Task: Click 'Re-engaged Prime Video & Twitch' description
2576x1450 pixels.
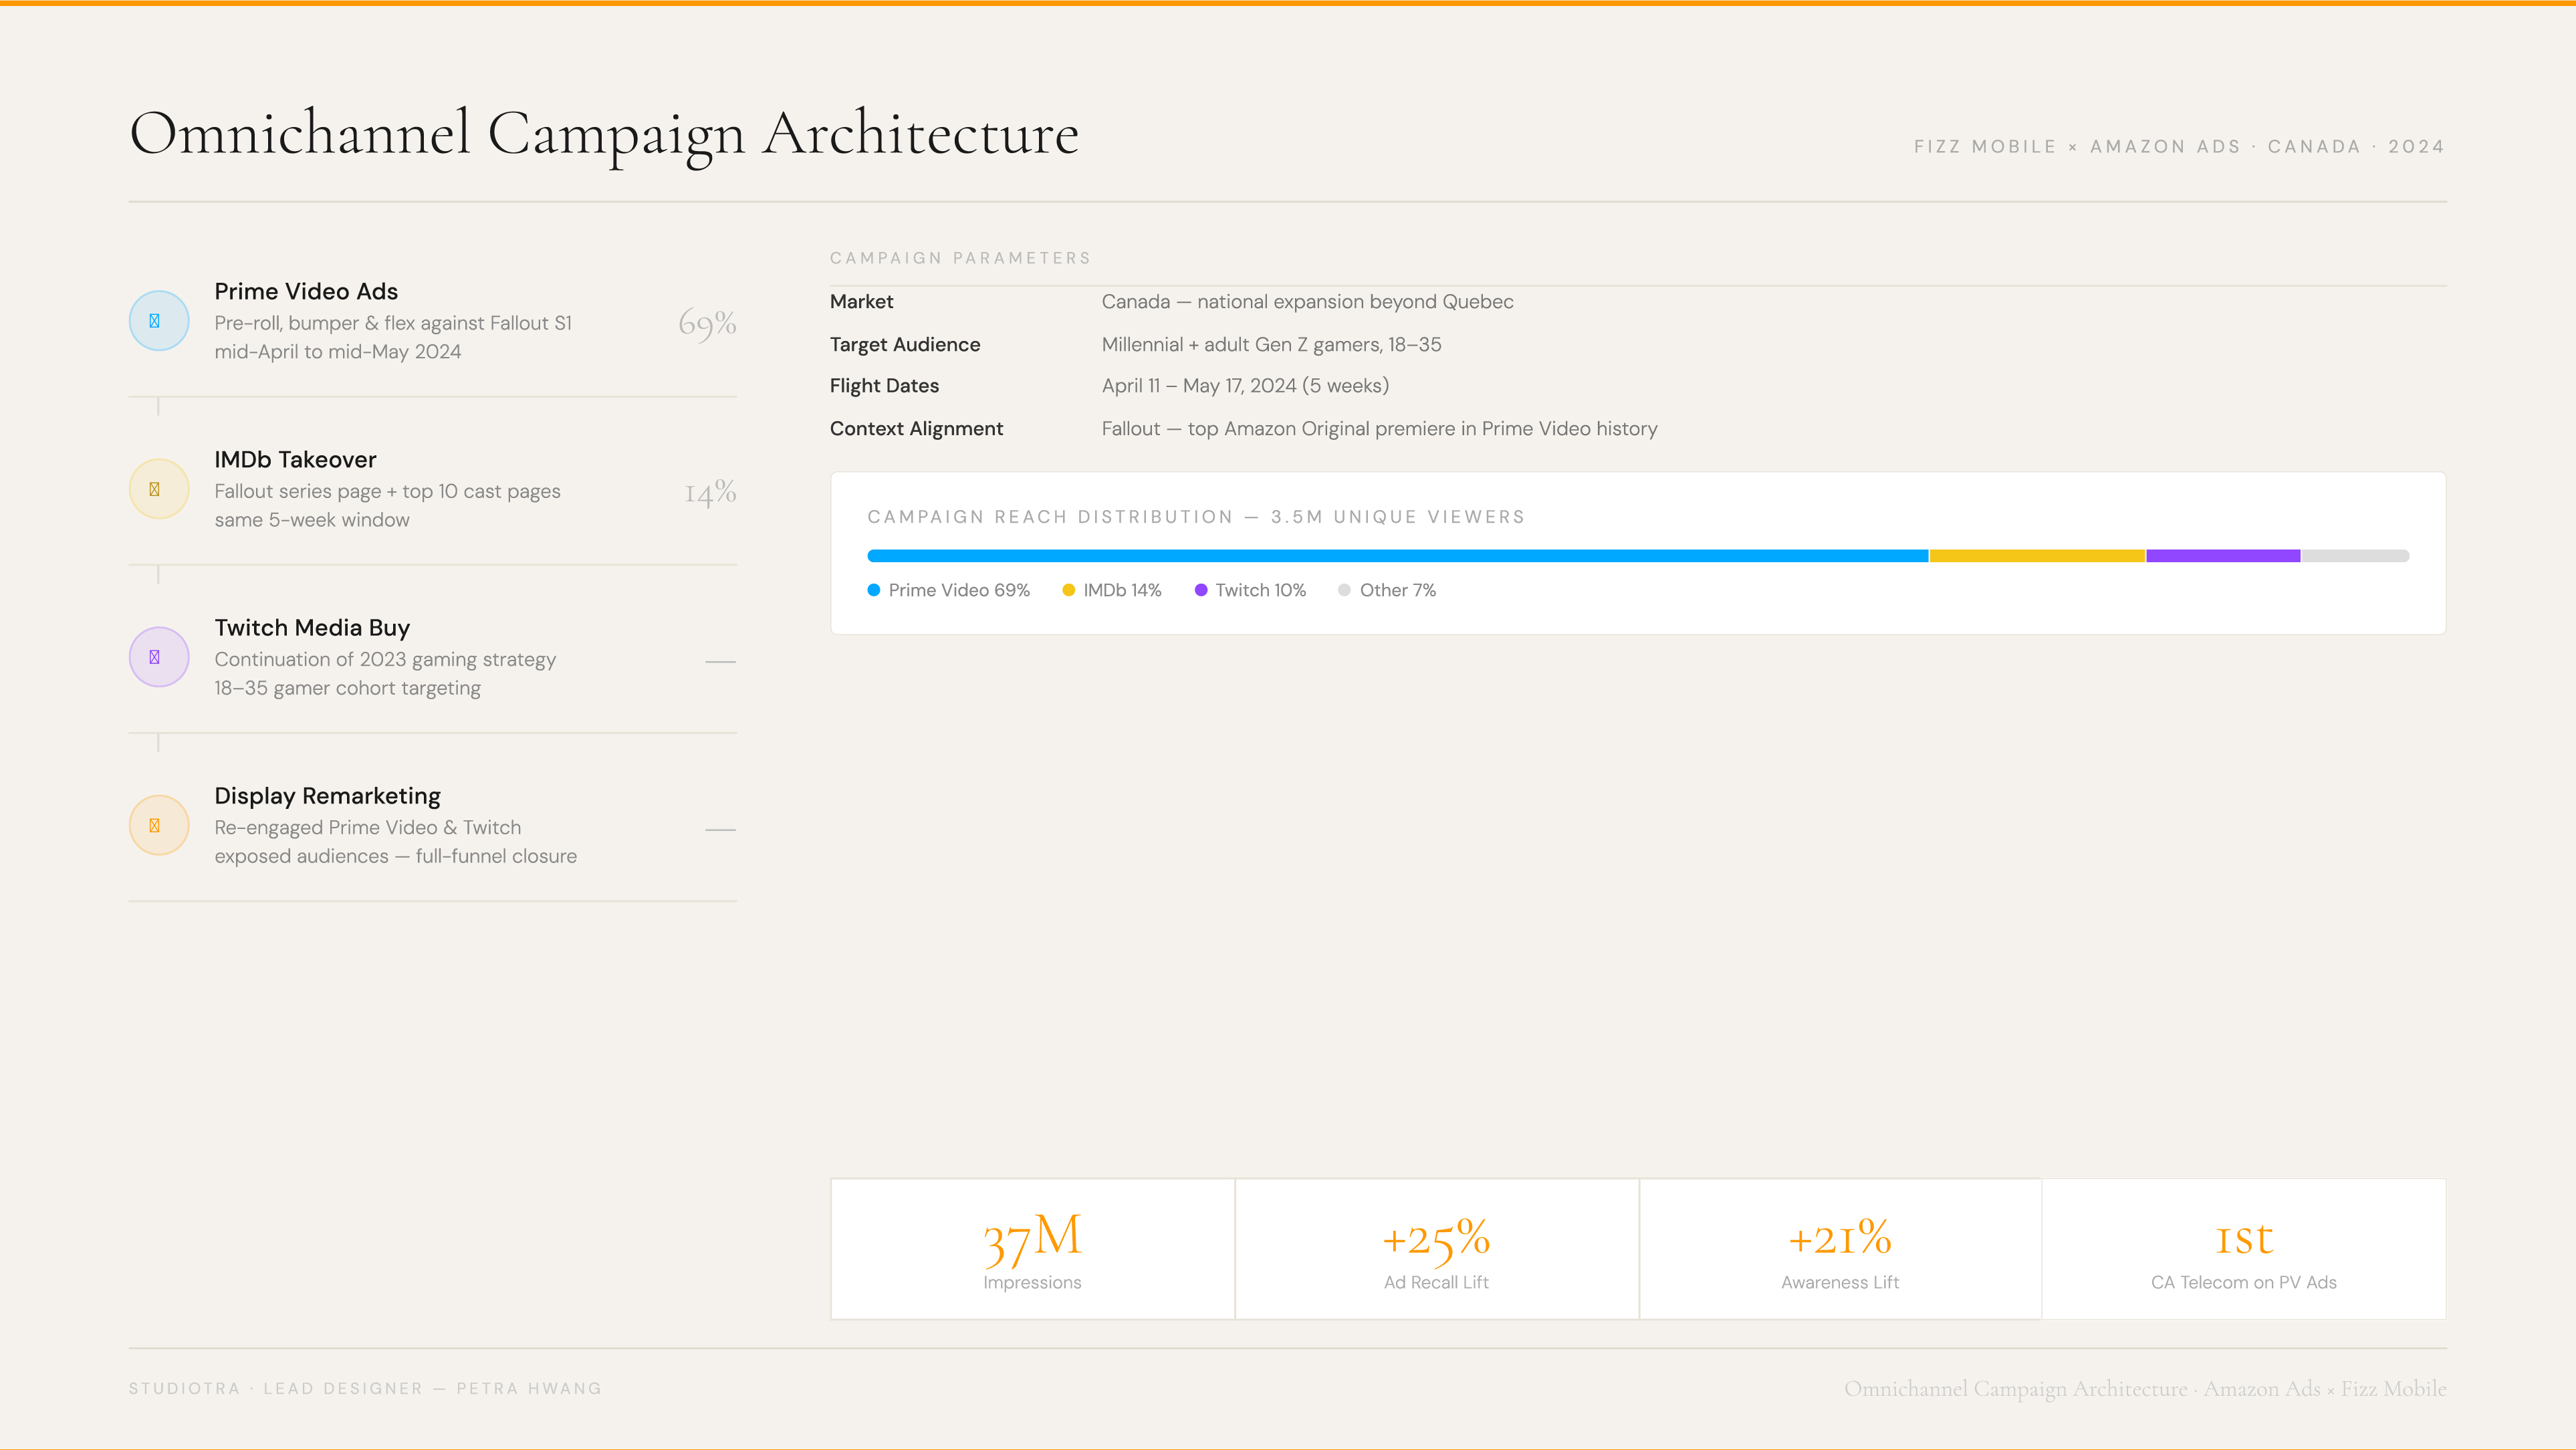Action: [367, 827]
